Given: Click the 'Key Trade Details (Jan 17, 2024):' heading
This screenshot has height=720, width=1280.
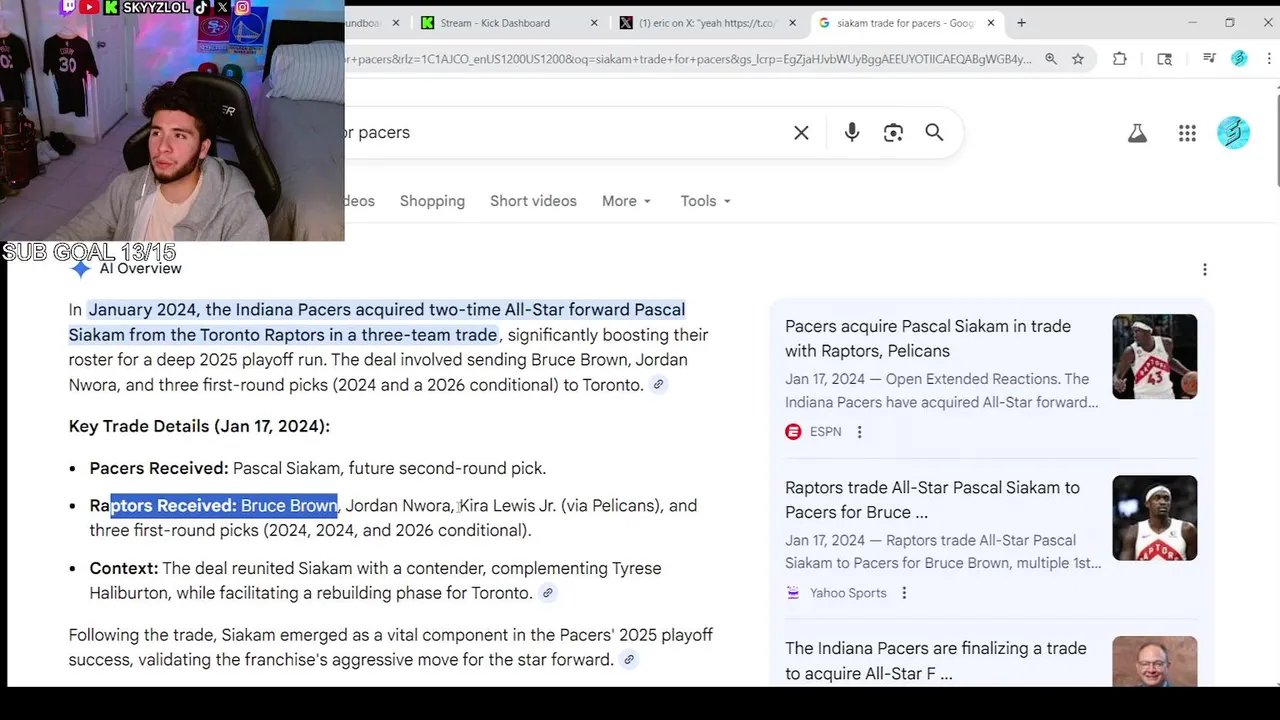Looking at the screenshot, I should point(199,426).
